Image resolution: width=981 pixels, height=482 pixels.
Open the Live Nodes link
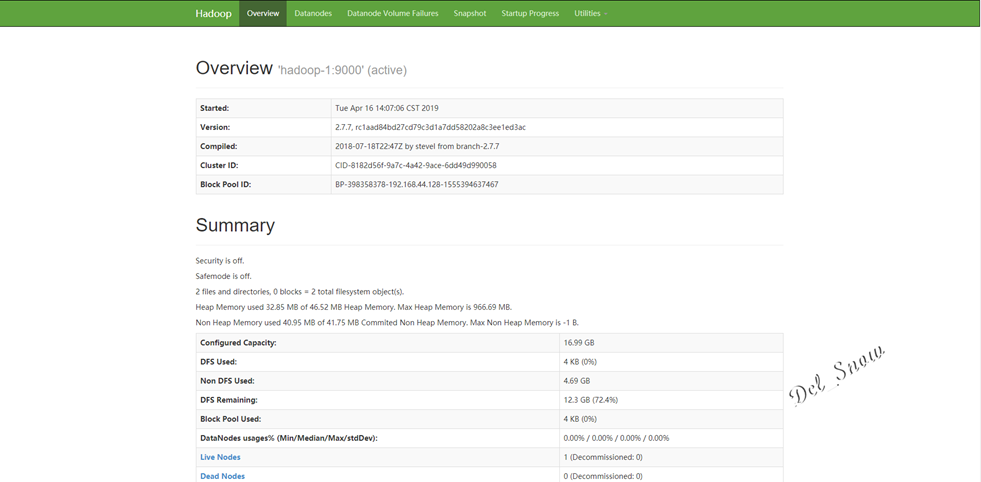pos(220,458)
